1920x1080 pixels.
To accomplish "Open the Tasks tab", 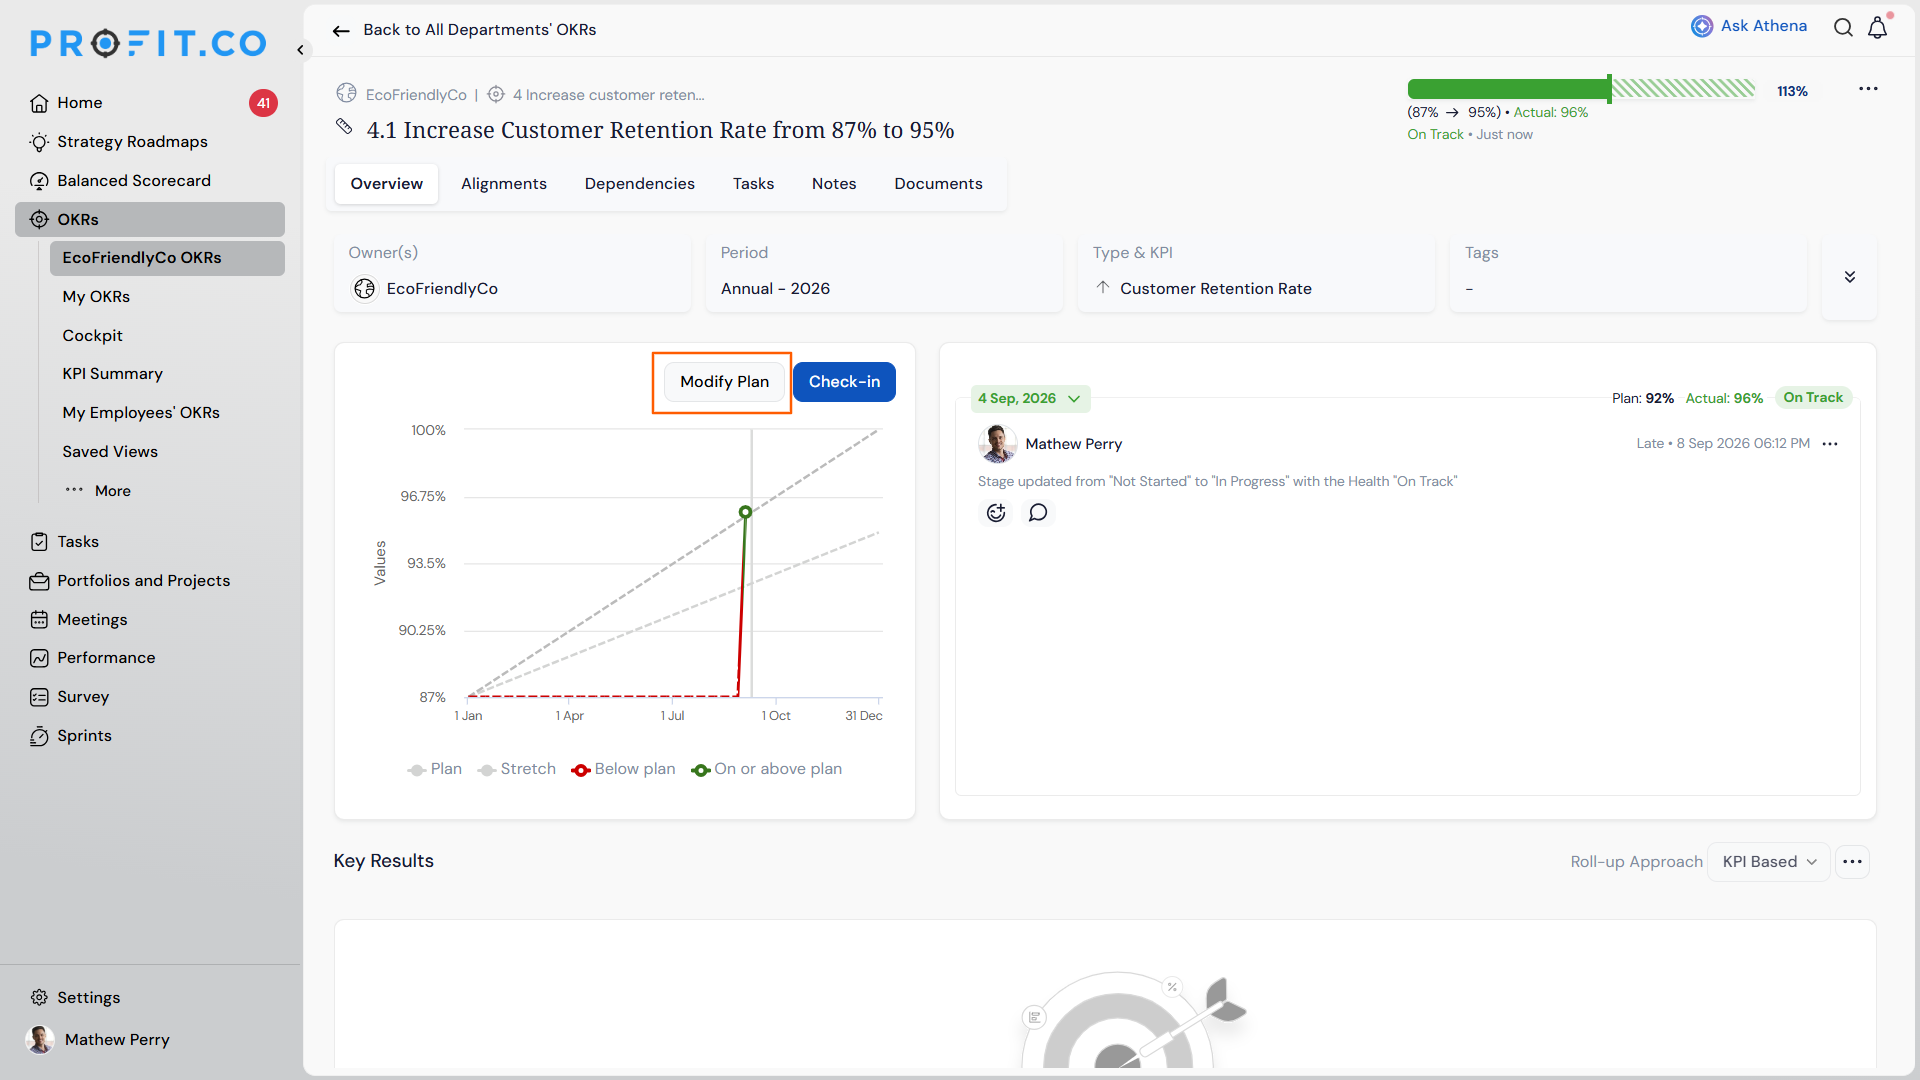I will point(753,184).
